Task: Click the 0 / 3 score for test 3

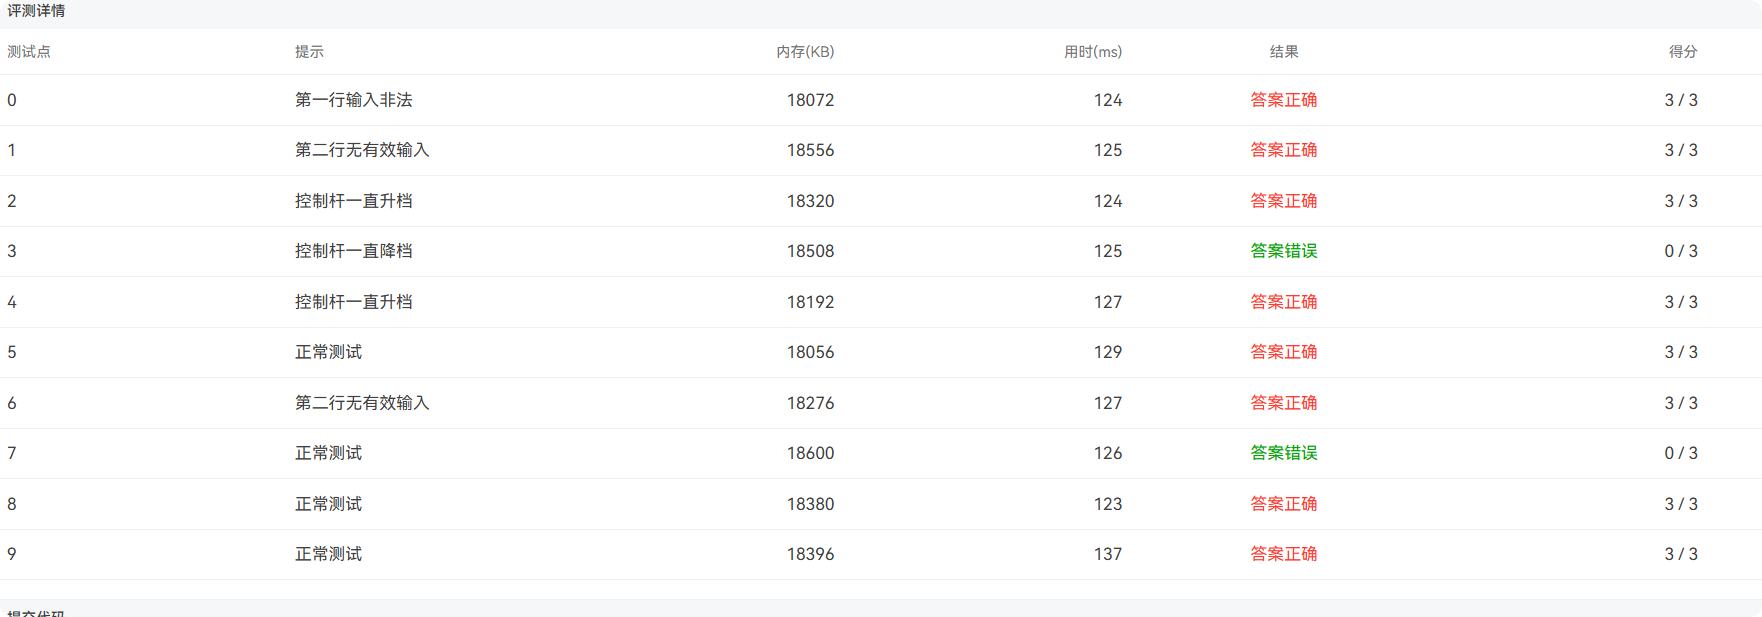Action: (x=1681, y=251)
